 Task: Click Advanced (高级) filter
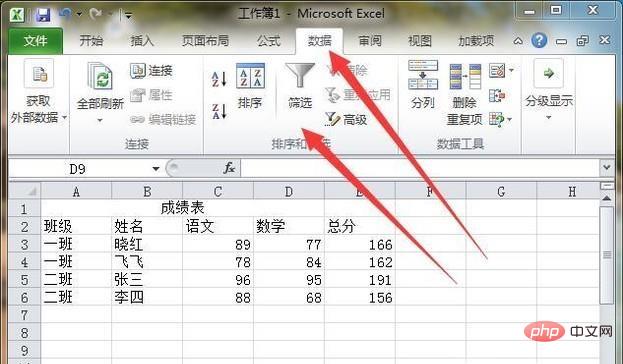click(346, 119)
